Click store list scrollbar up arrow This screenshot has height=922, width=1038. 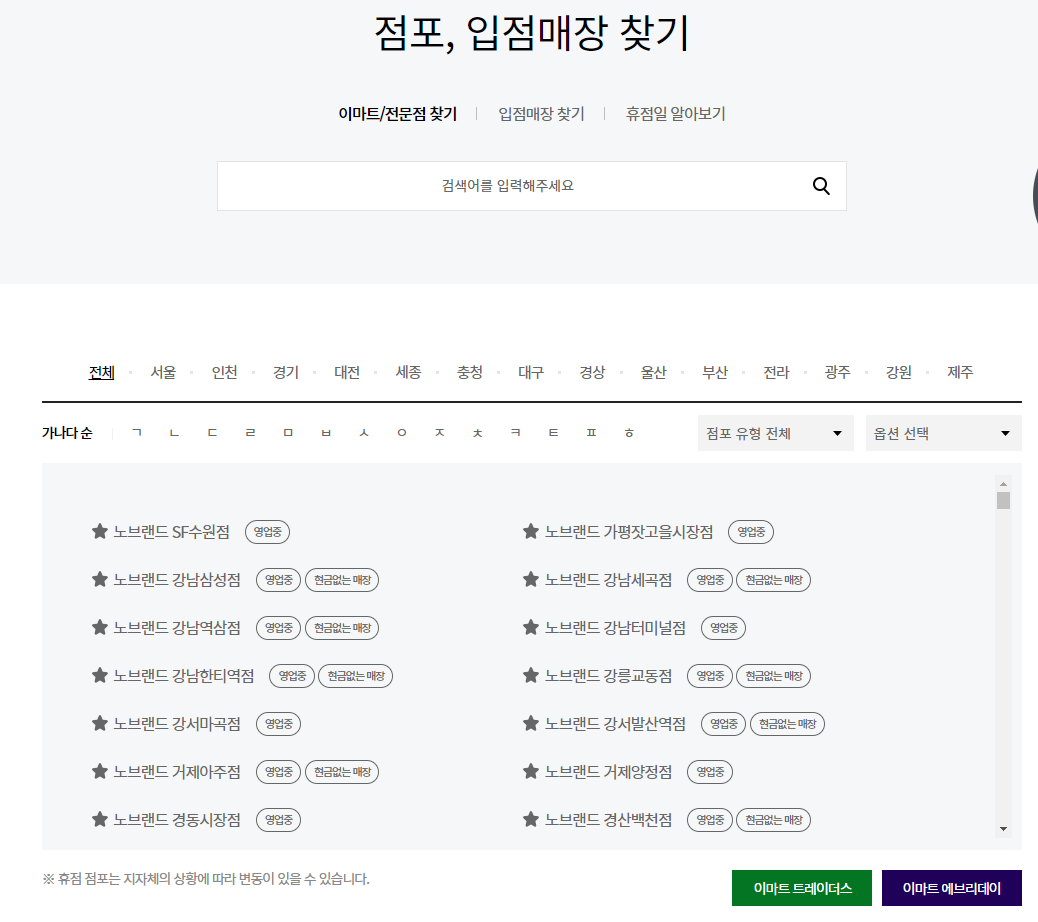(x=1004, y=484)
